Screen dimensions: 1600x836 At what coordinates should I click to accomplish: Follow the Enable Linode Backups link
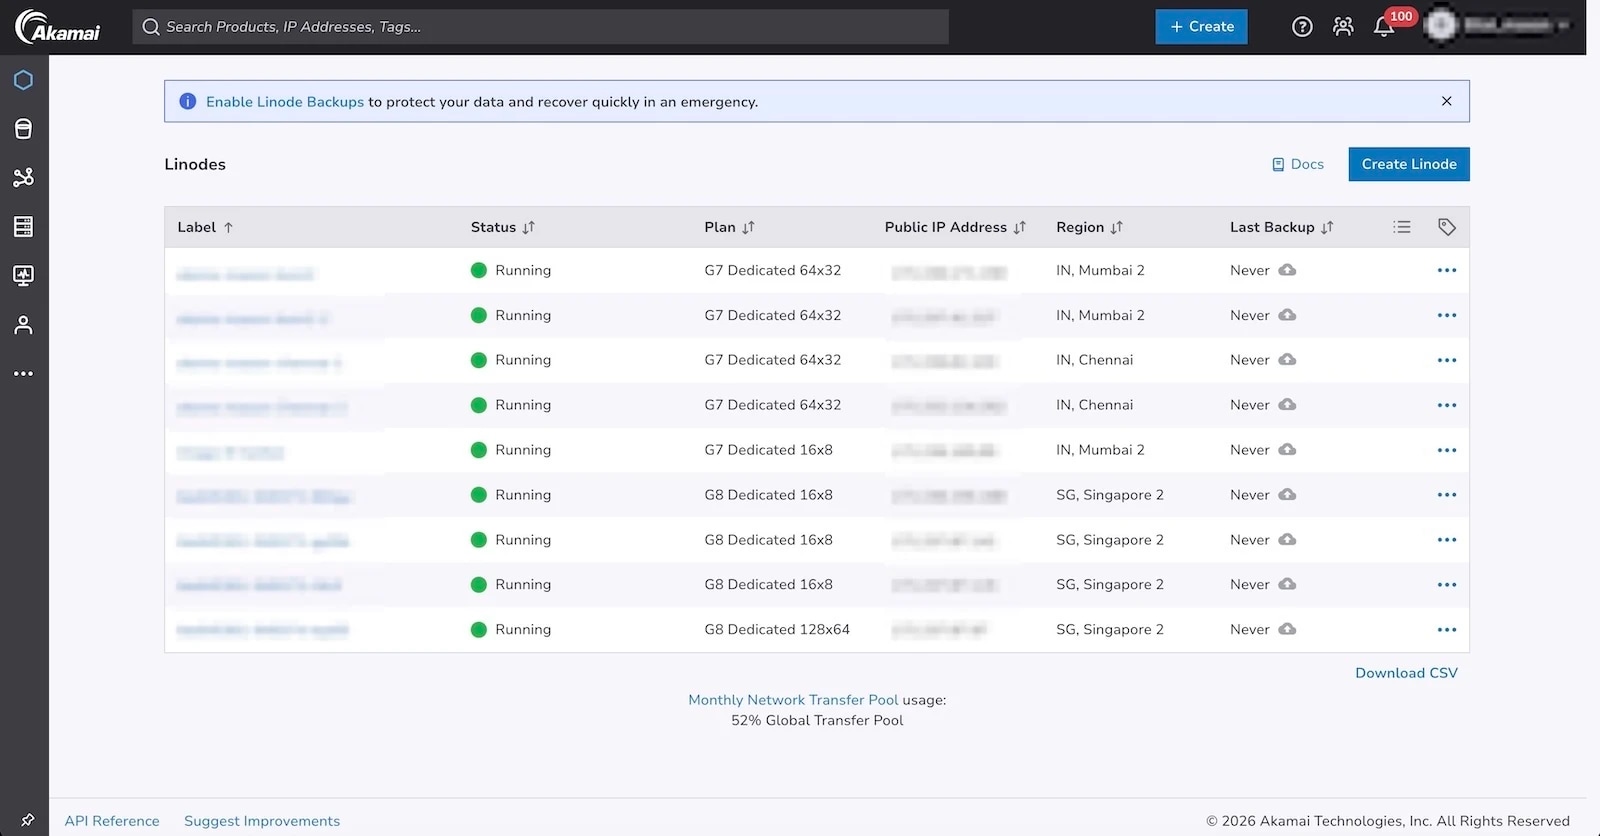pos(285,102)
